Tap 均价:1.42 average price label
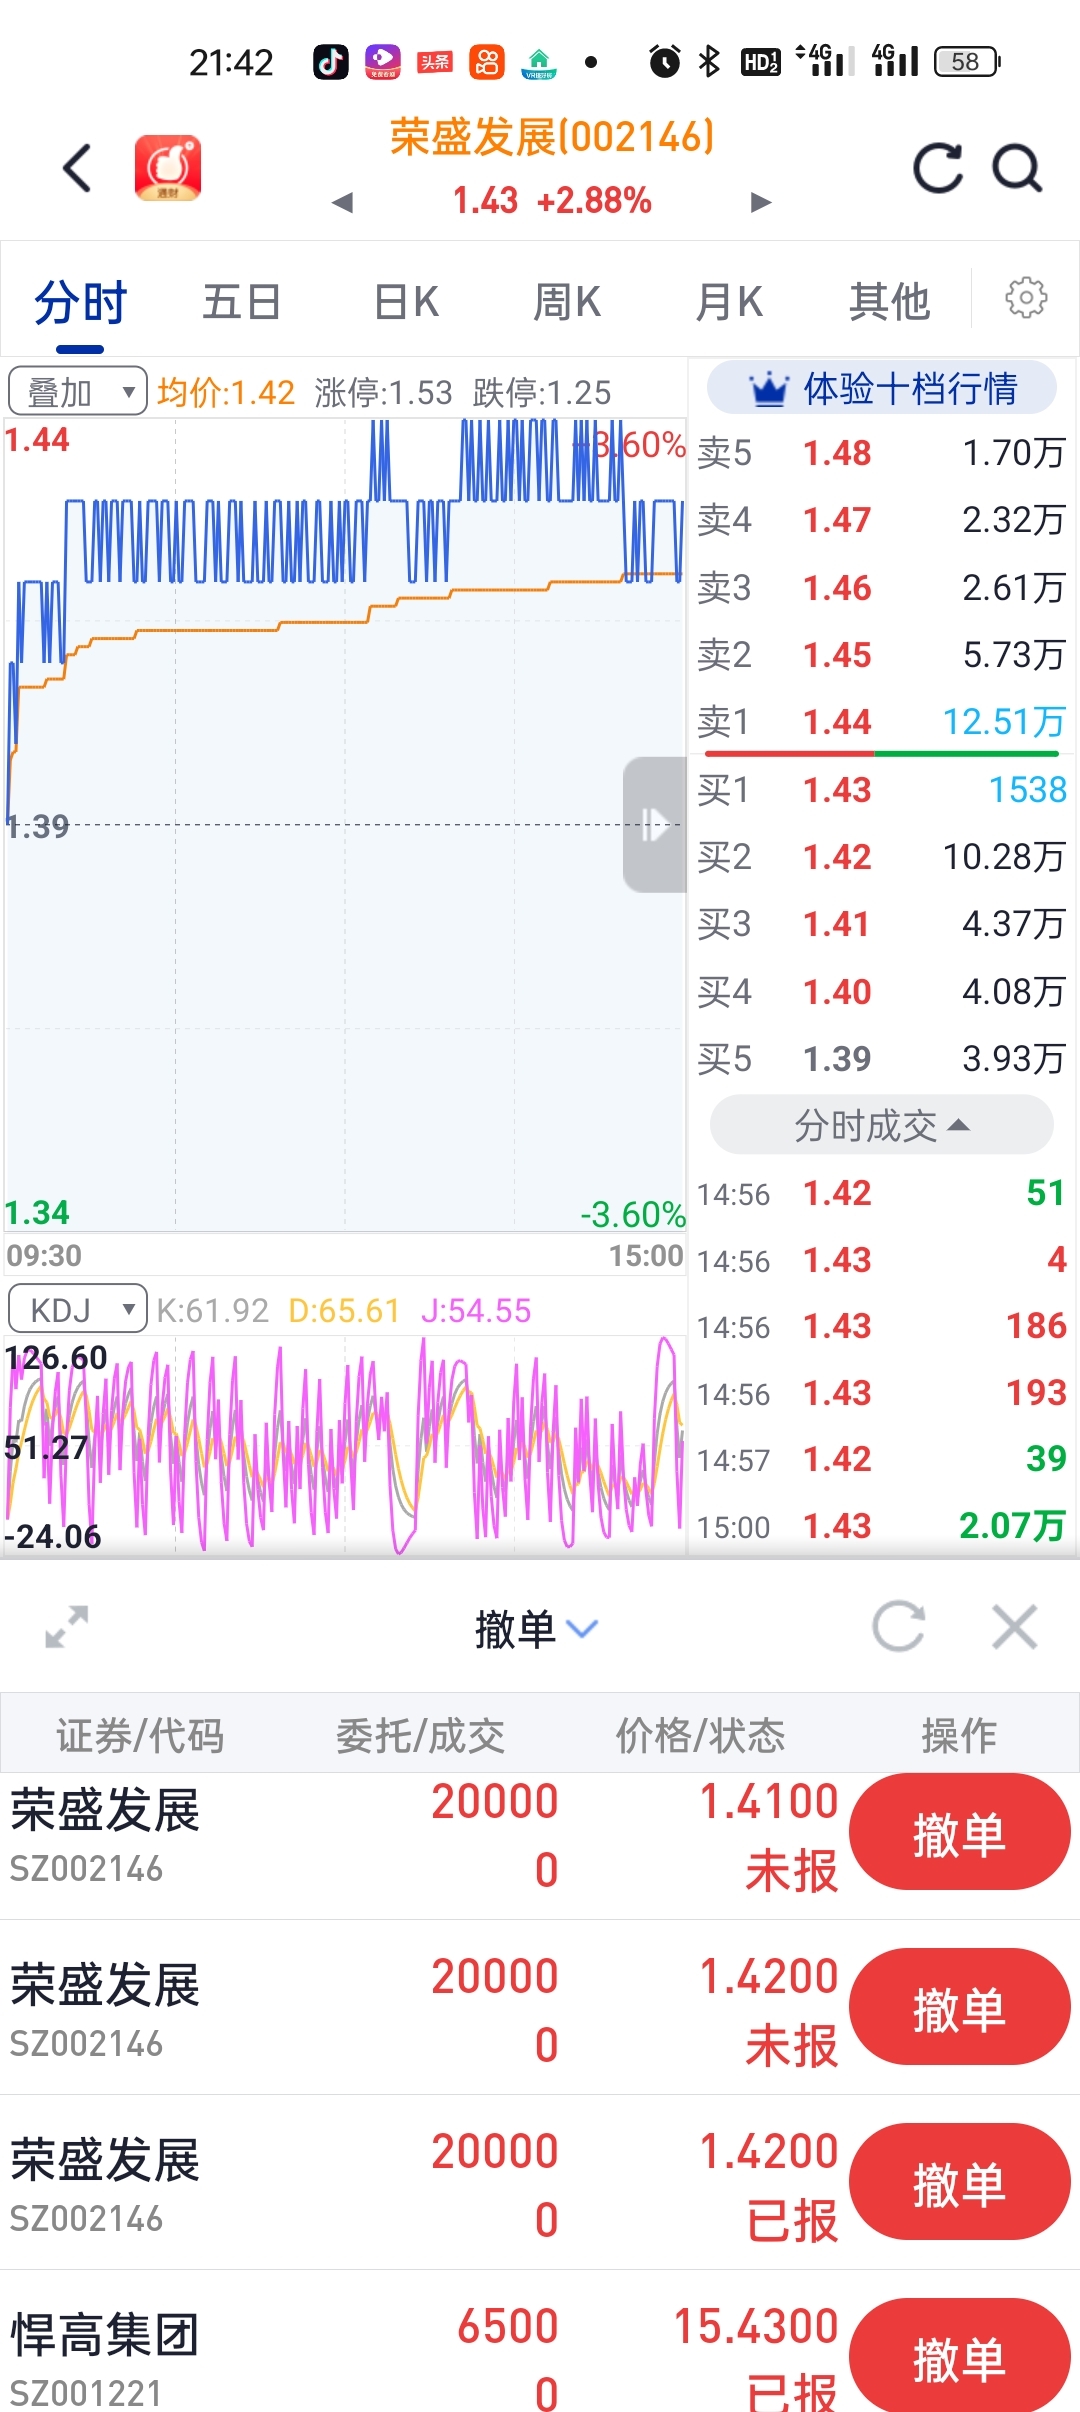 pyautogui.click(x=226, y=392)
